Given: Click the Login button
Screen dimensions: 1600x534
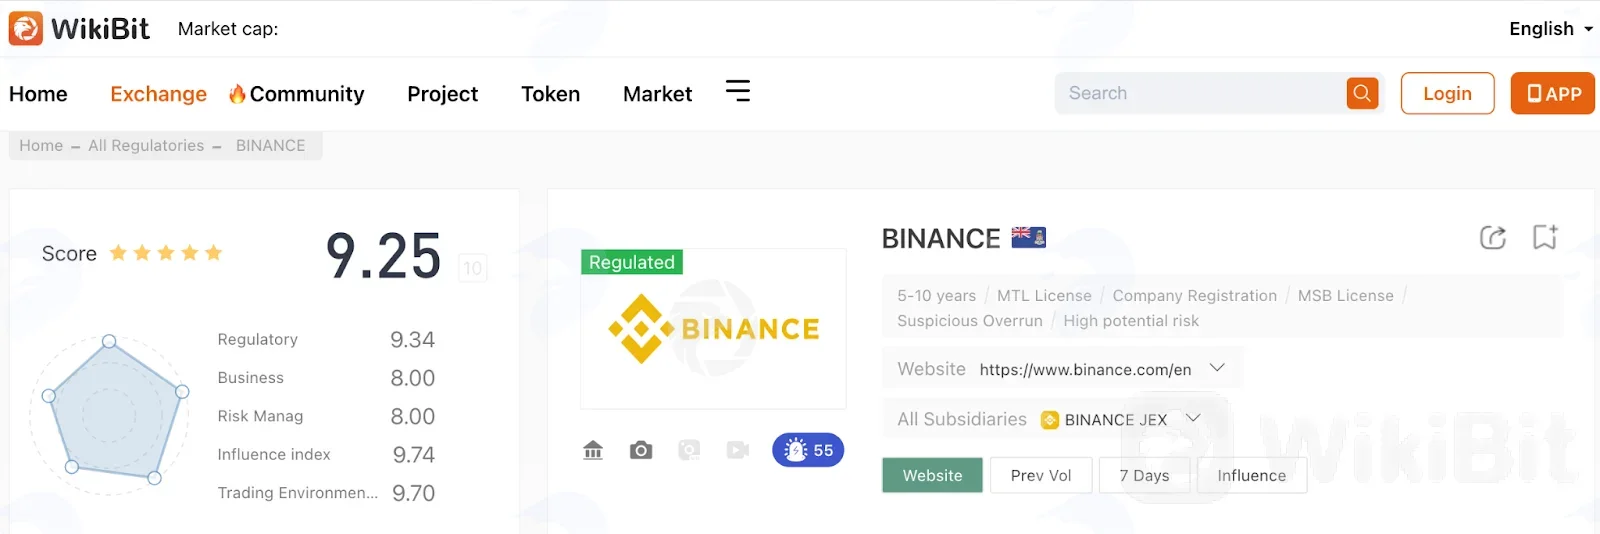Looking at the screenshot, I should [x=1447, y=93].
